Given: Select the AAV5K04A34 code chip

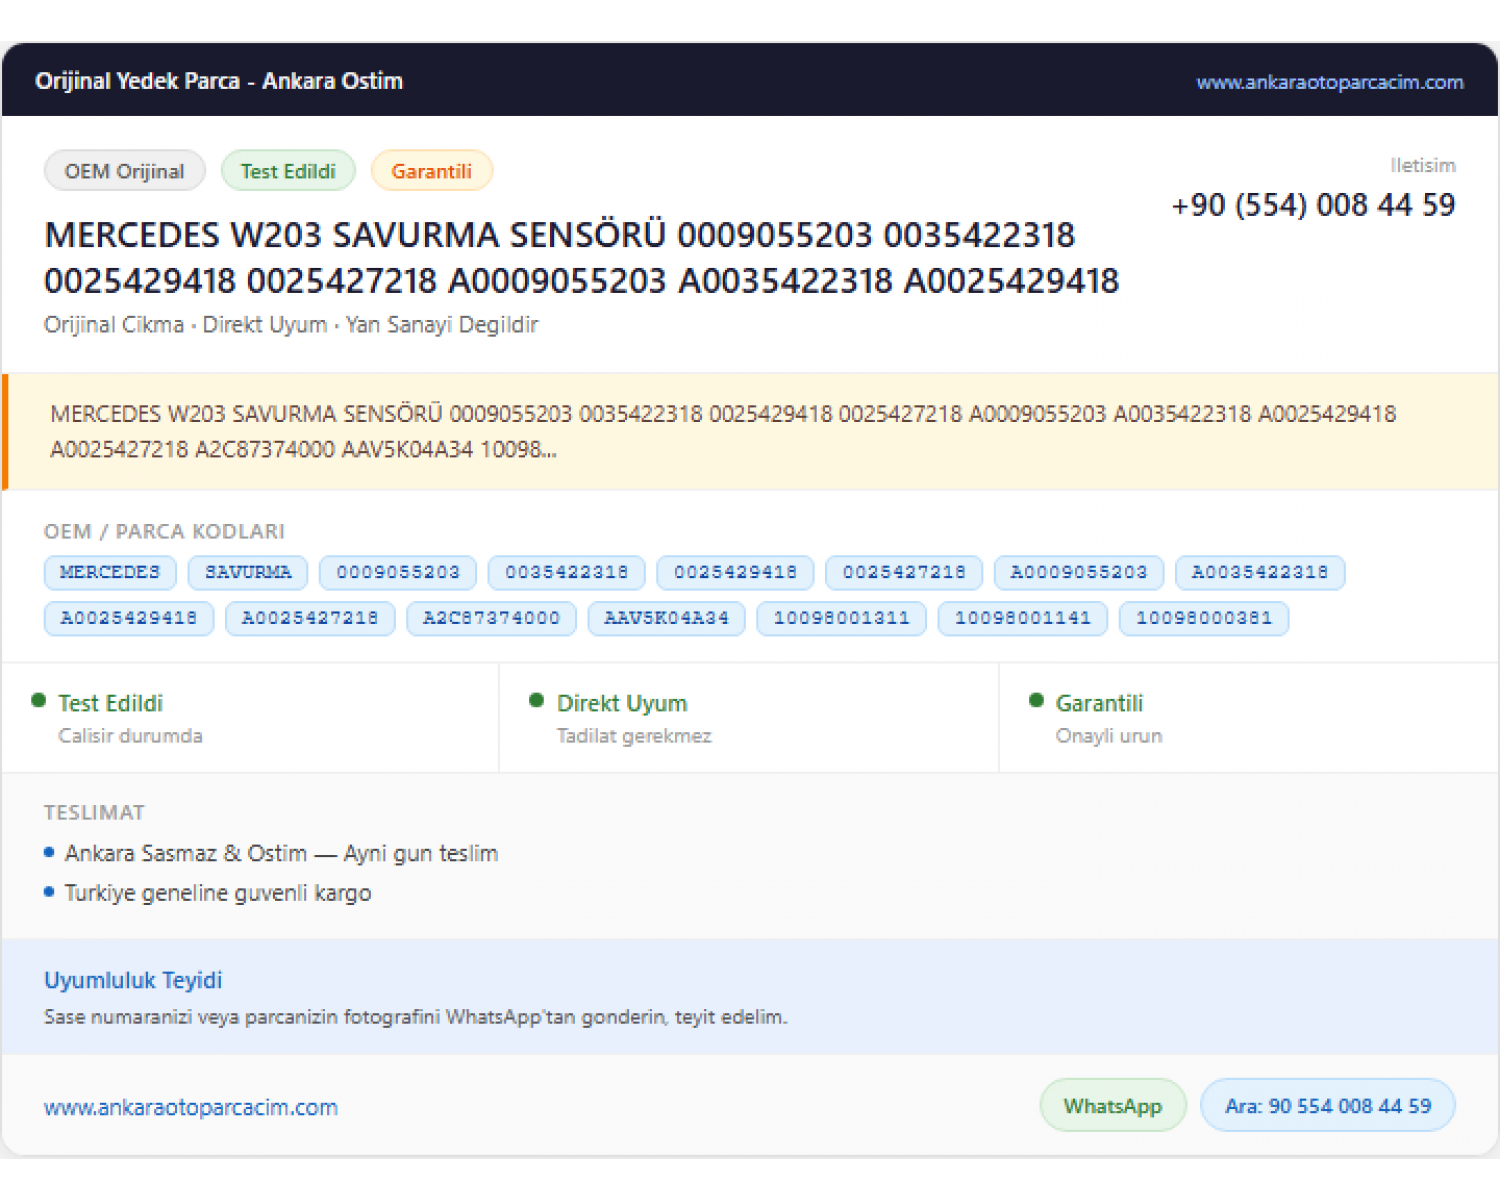Looking at the screenshot, I should pyautogui.click(x=666, y=618).
